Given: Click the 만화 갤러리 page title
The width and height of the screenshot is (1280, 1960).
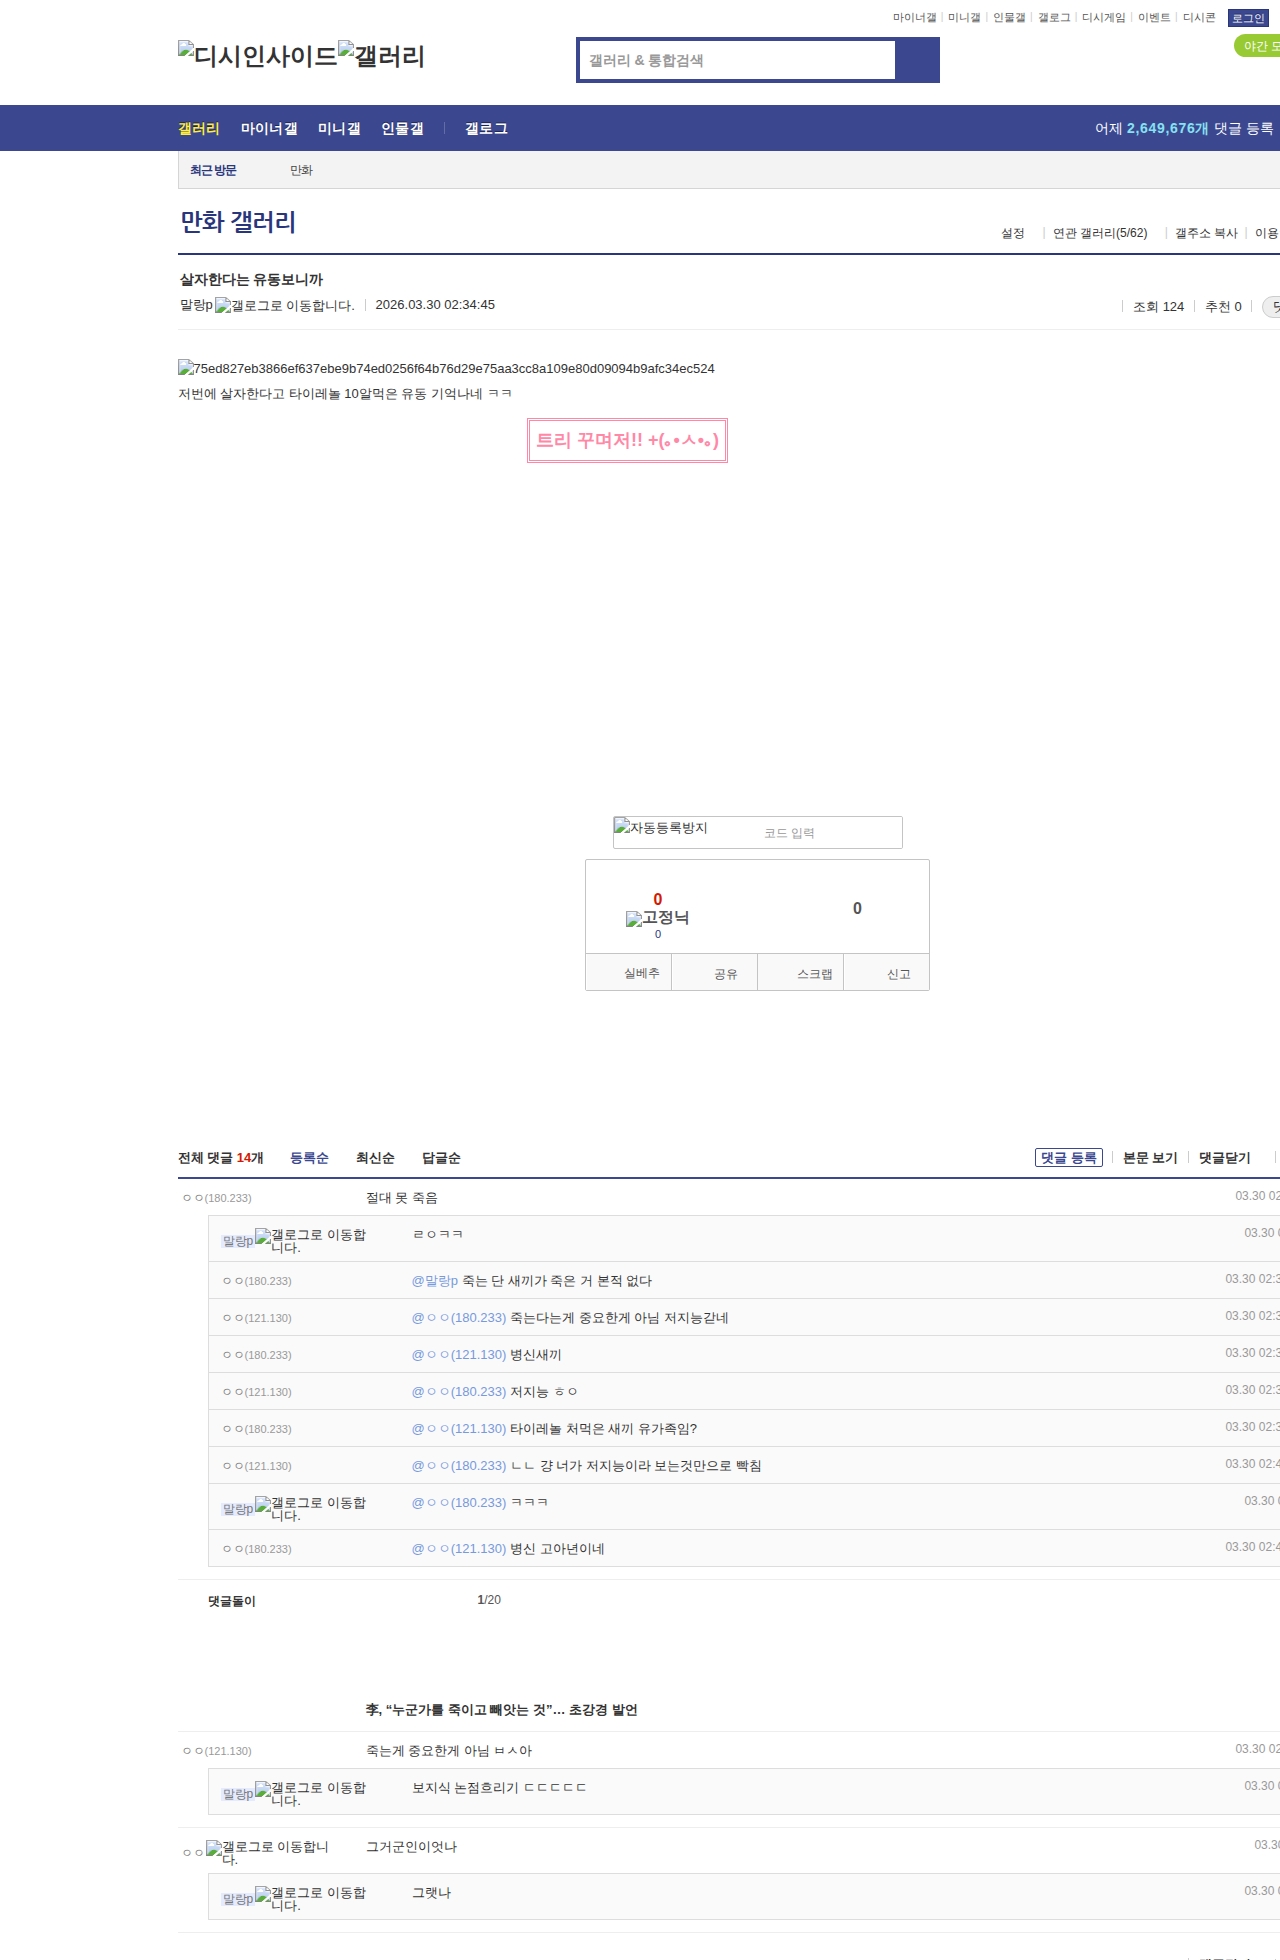Looking at the screenshot, I should click(x=238, y=222).
